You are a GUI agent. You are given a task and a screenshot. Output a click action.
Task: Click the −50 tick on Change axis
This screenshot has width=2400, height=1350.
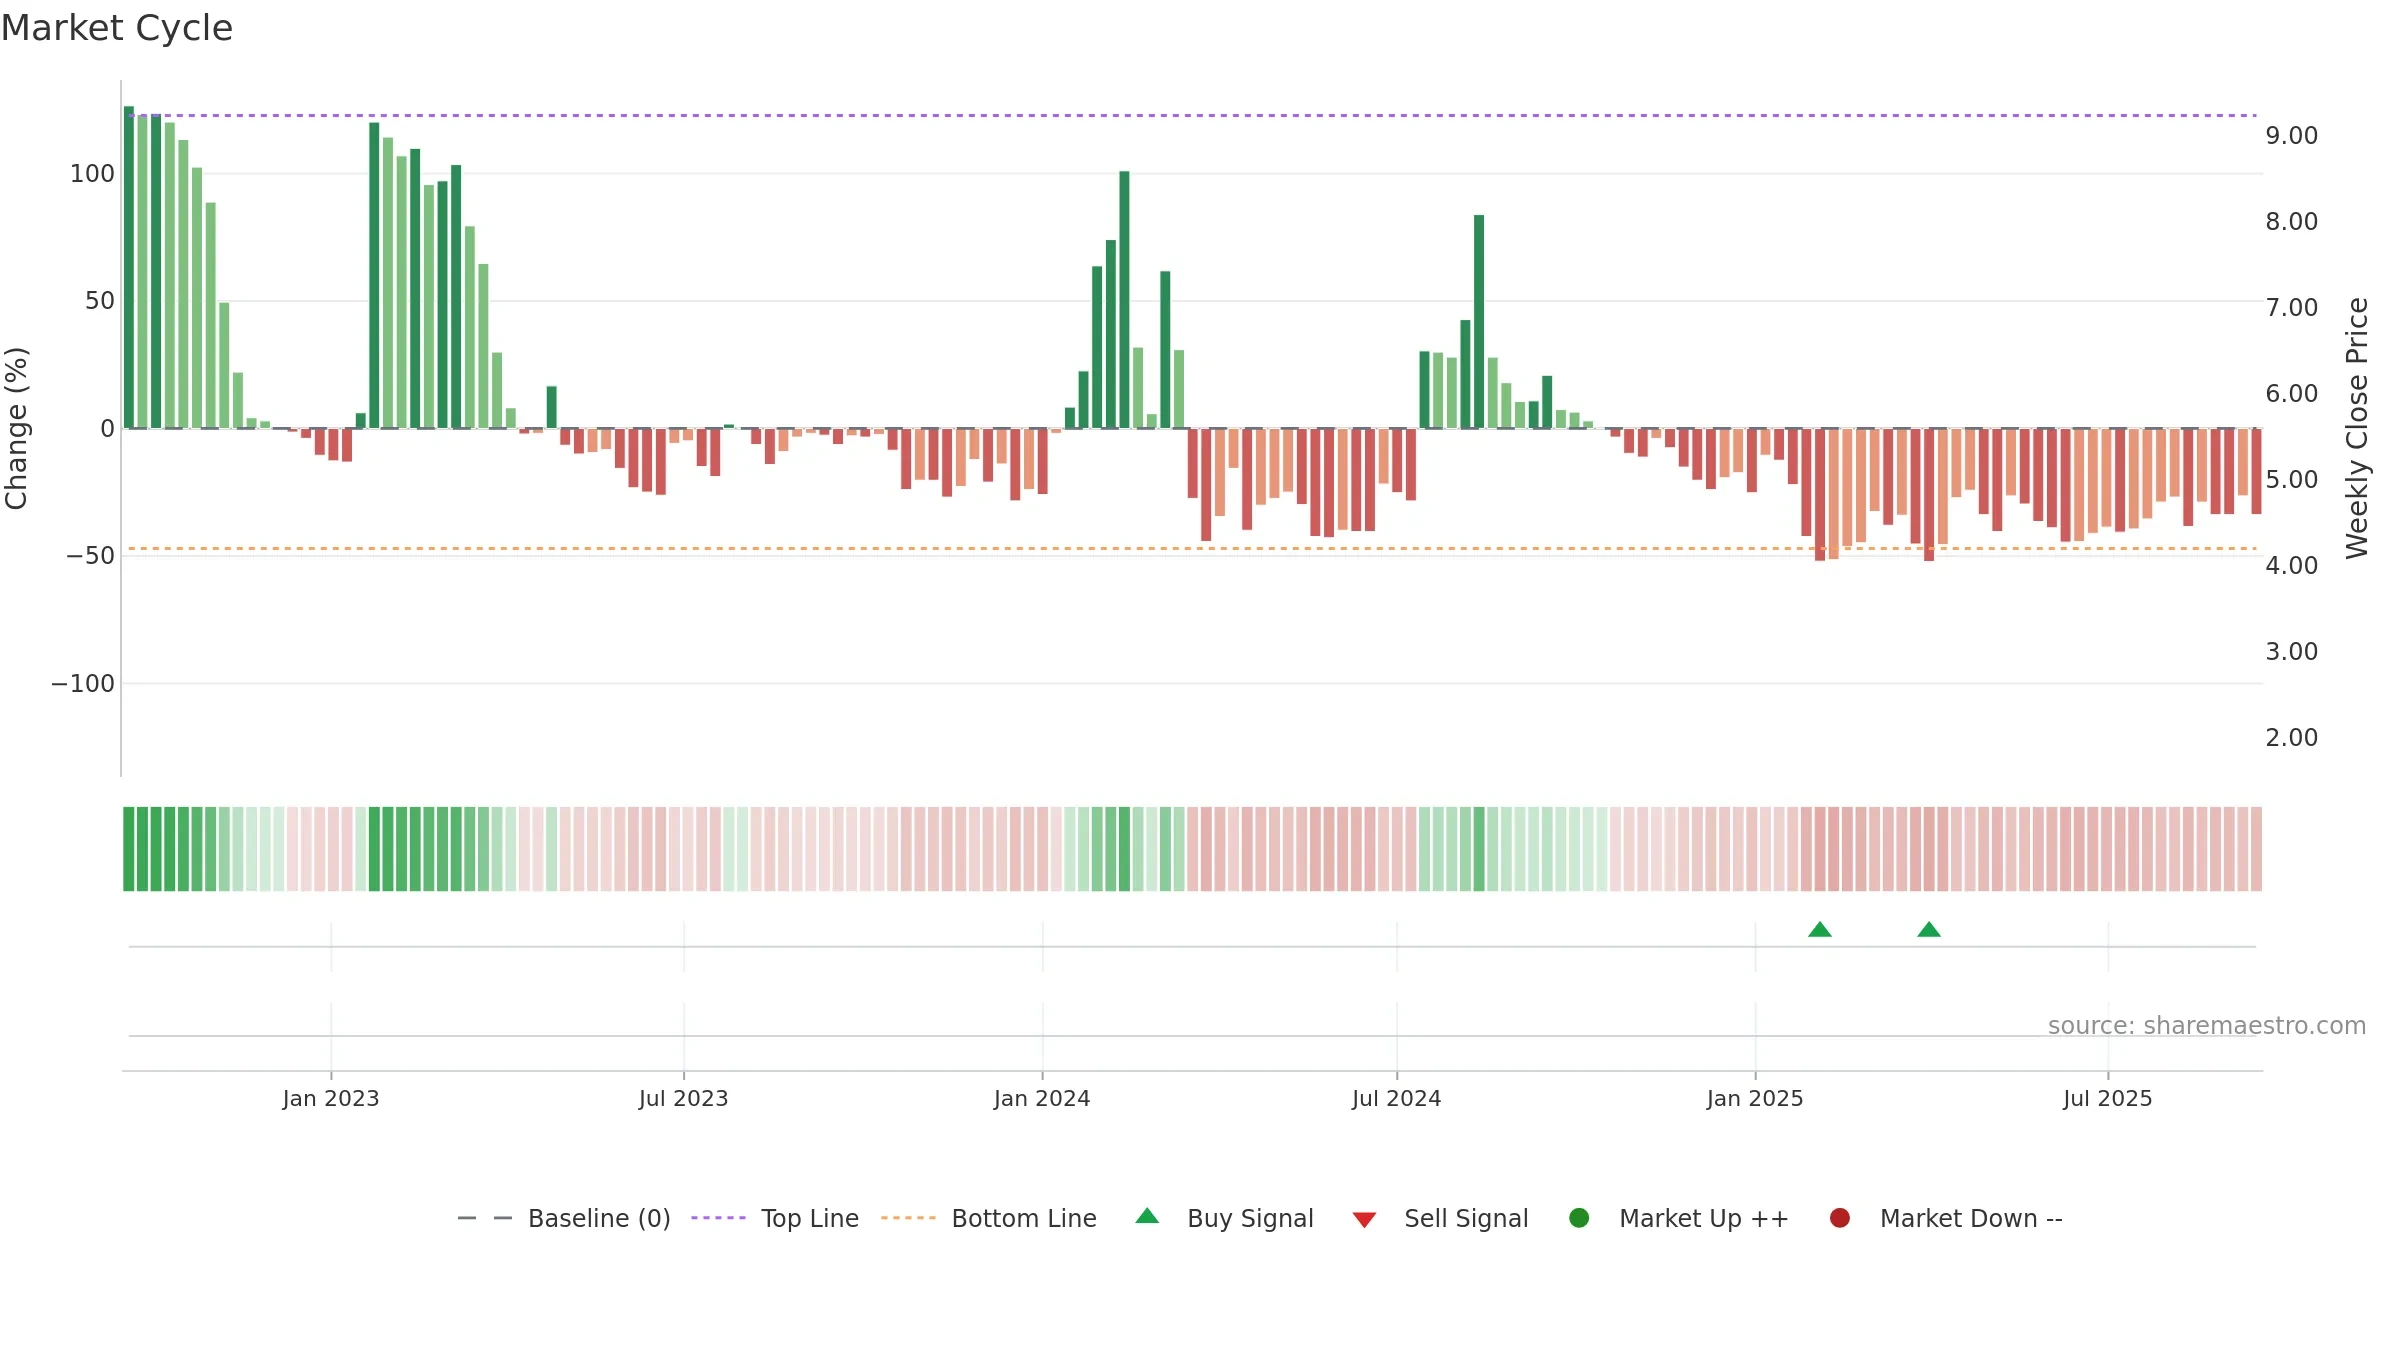[91, 556]
